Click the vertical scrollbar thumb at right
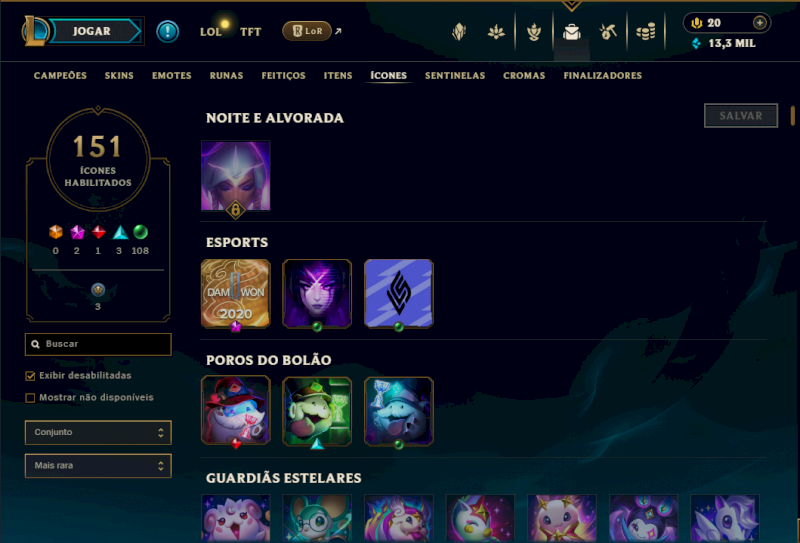Viewport: 800px width, 543px height. point(793,115)
